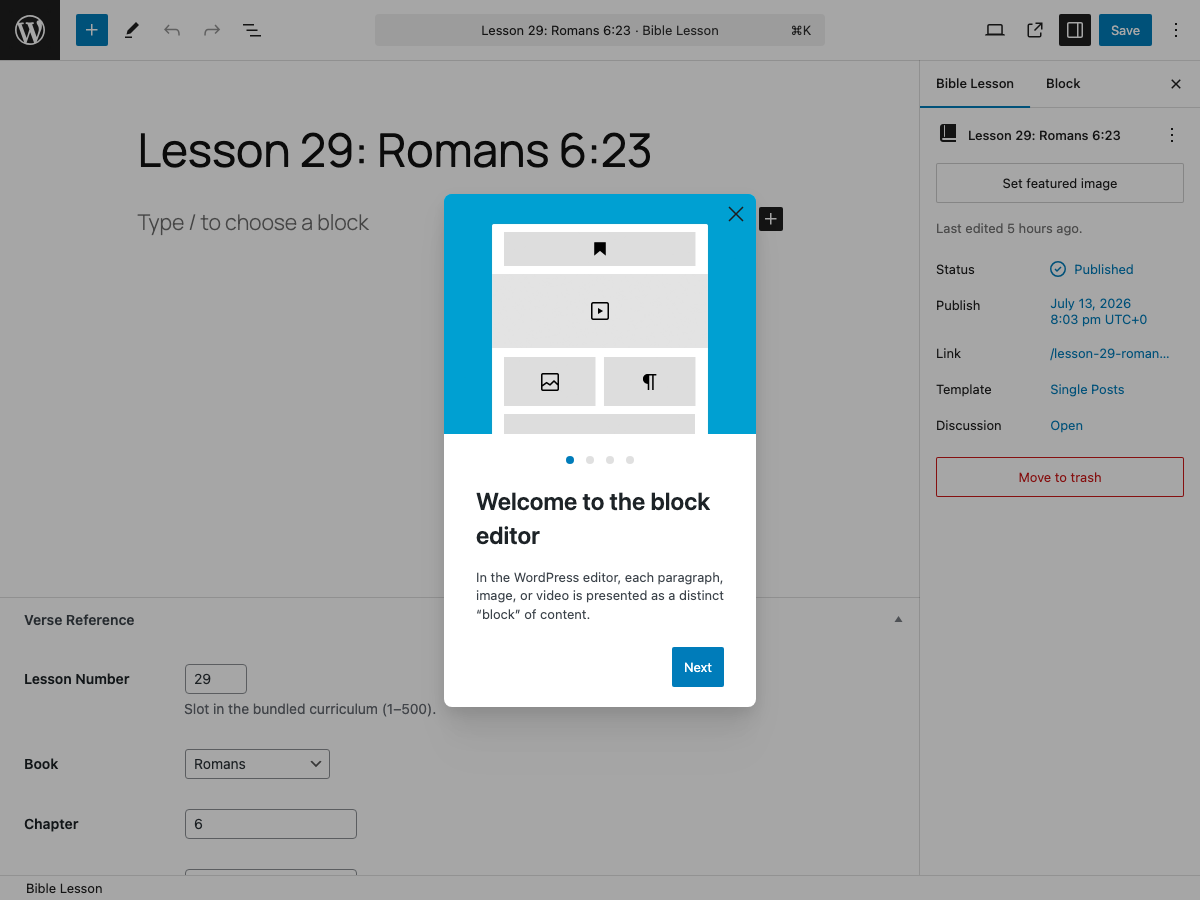
Task: Select the pencil Tools icon
Action: (131, 30)
